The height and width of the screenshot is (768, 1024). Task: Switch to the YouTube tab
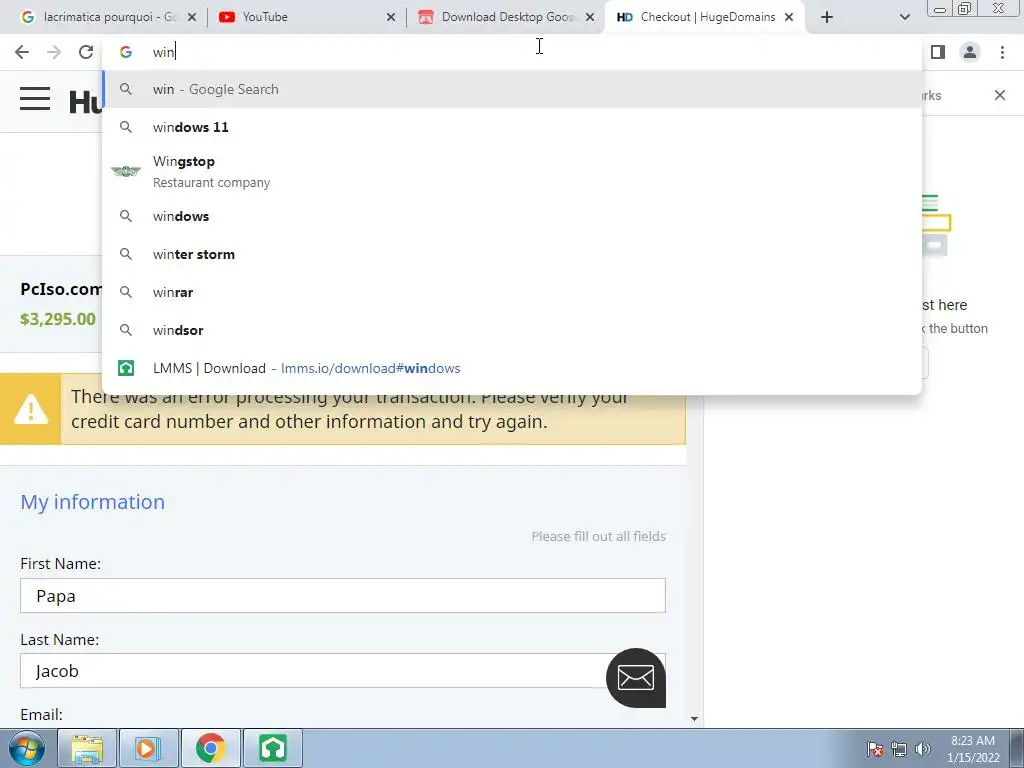click(307, 17)
